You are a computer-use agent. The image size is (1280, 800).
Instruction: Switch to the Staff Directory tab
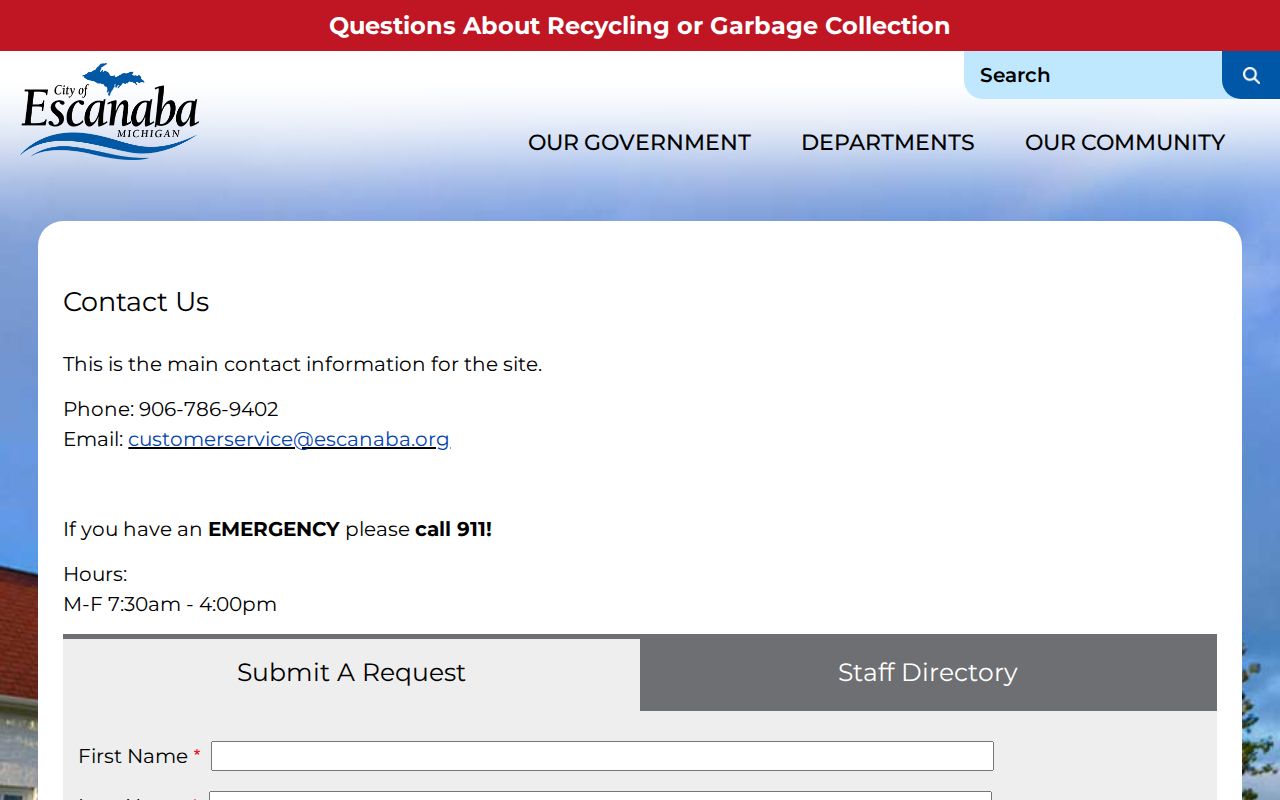928,673
